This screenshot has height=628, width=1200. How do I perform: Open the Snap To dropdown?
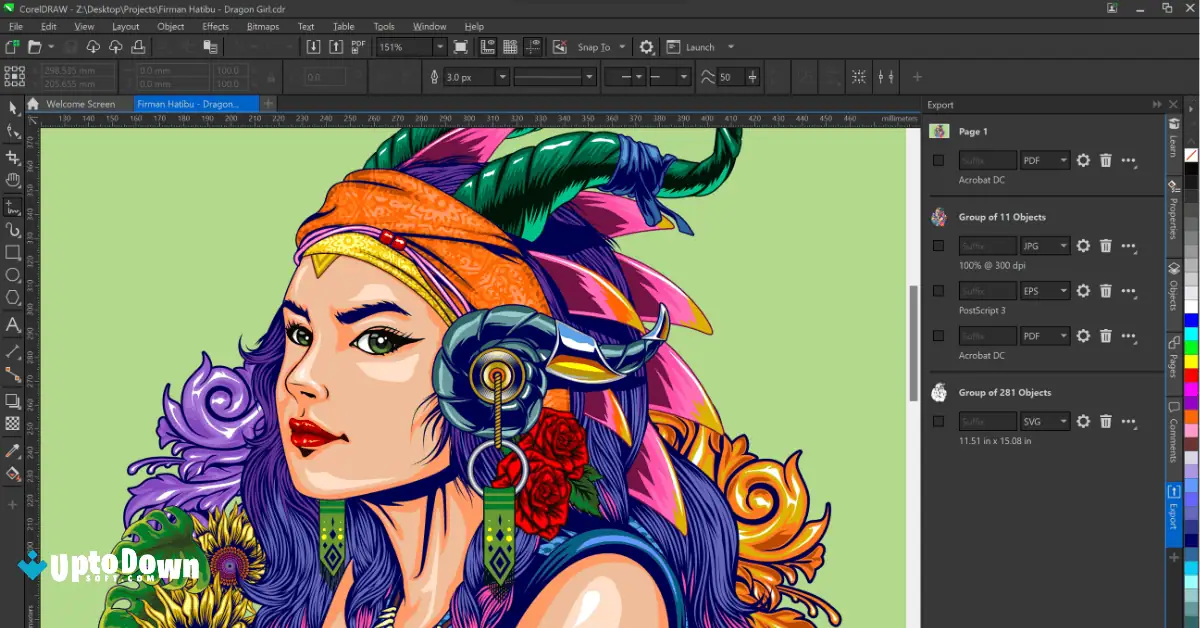point(621,47)
